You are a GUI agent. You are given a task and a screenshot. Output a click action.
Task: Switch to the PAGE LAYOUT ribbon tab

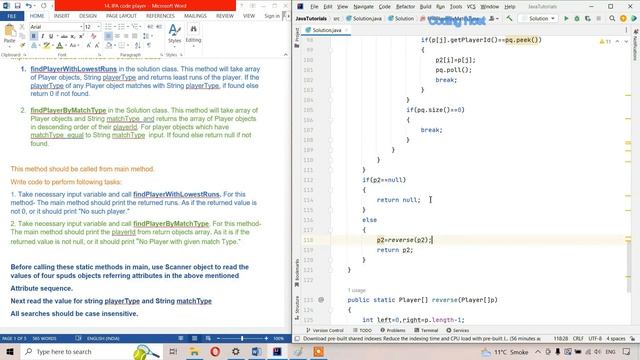pos(121,16)
